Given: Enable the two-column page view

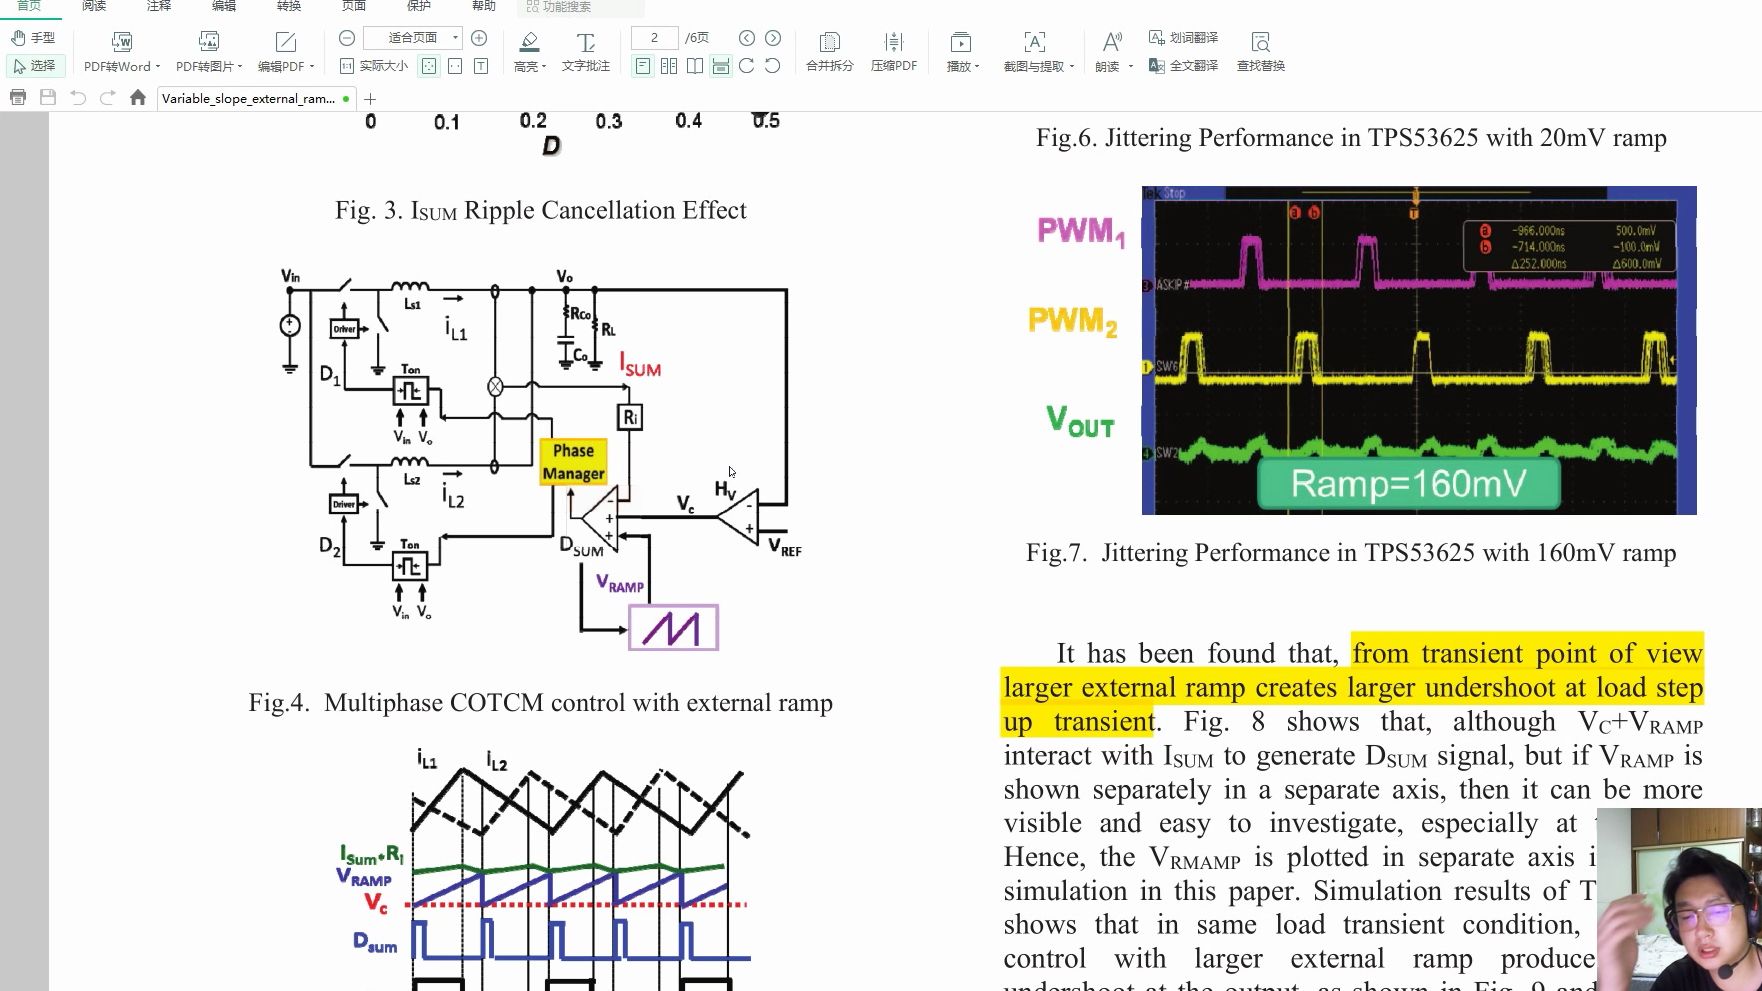Looking at the screenshot, I should tap(670, 66).
